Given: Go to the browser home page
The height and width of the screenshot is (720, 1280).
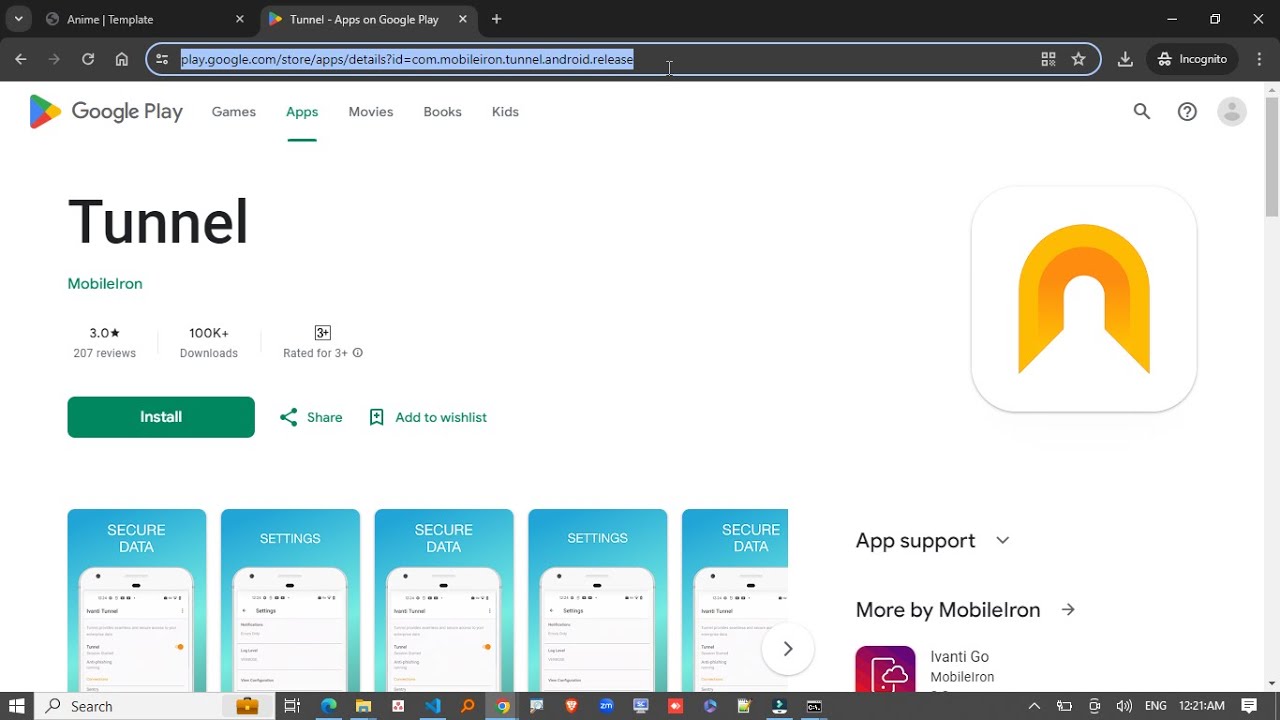Looking at the screenshot, I should (x=122, y=59).
